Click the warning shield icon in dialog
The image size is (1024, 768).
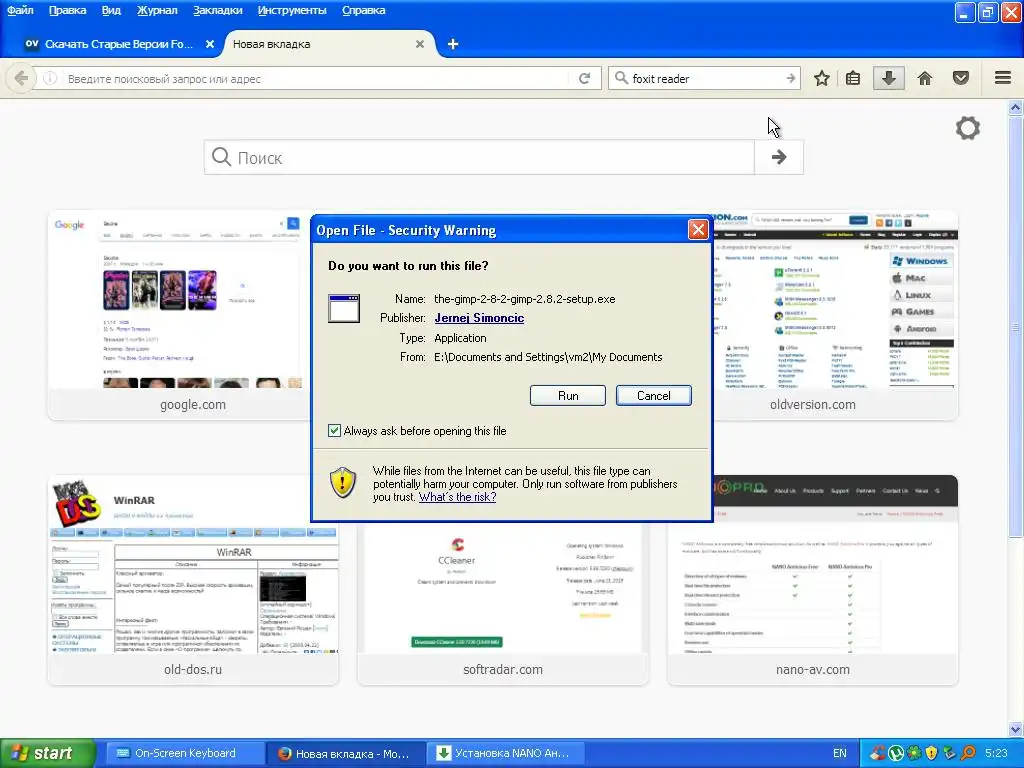coord(342,483)
